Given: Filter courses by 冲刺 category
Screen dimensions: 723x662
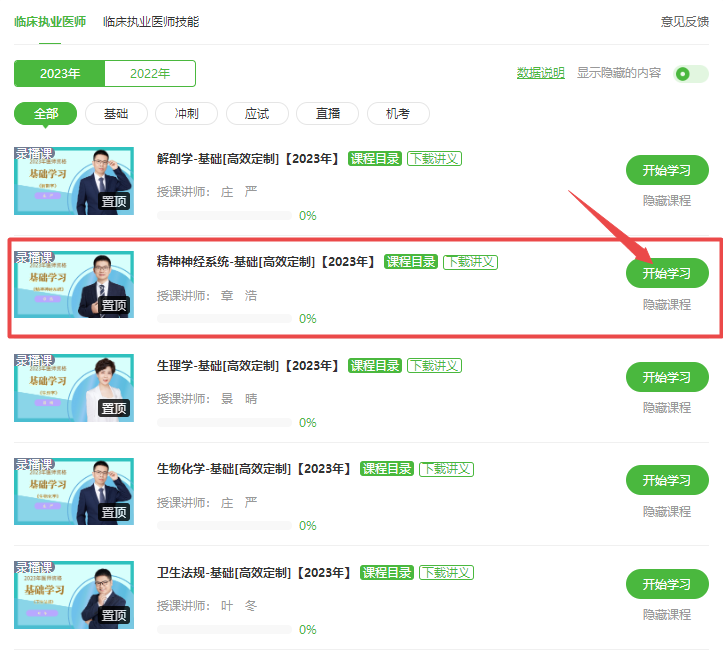Looking at the screenshot, I should click(186, 113).
